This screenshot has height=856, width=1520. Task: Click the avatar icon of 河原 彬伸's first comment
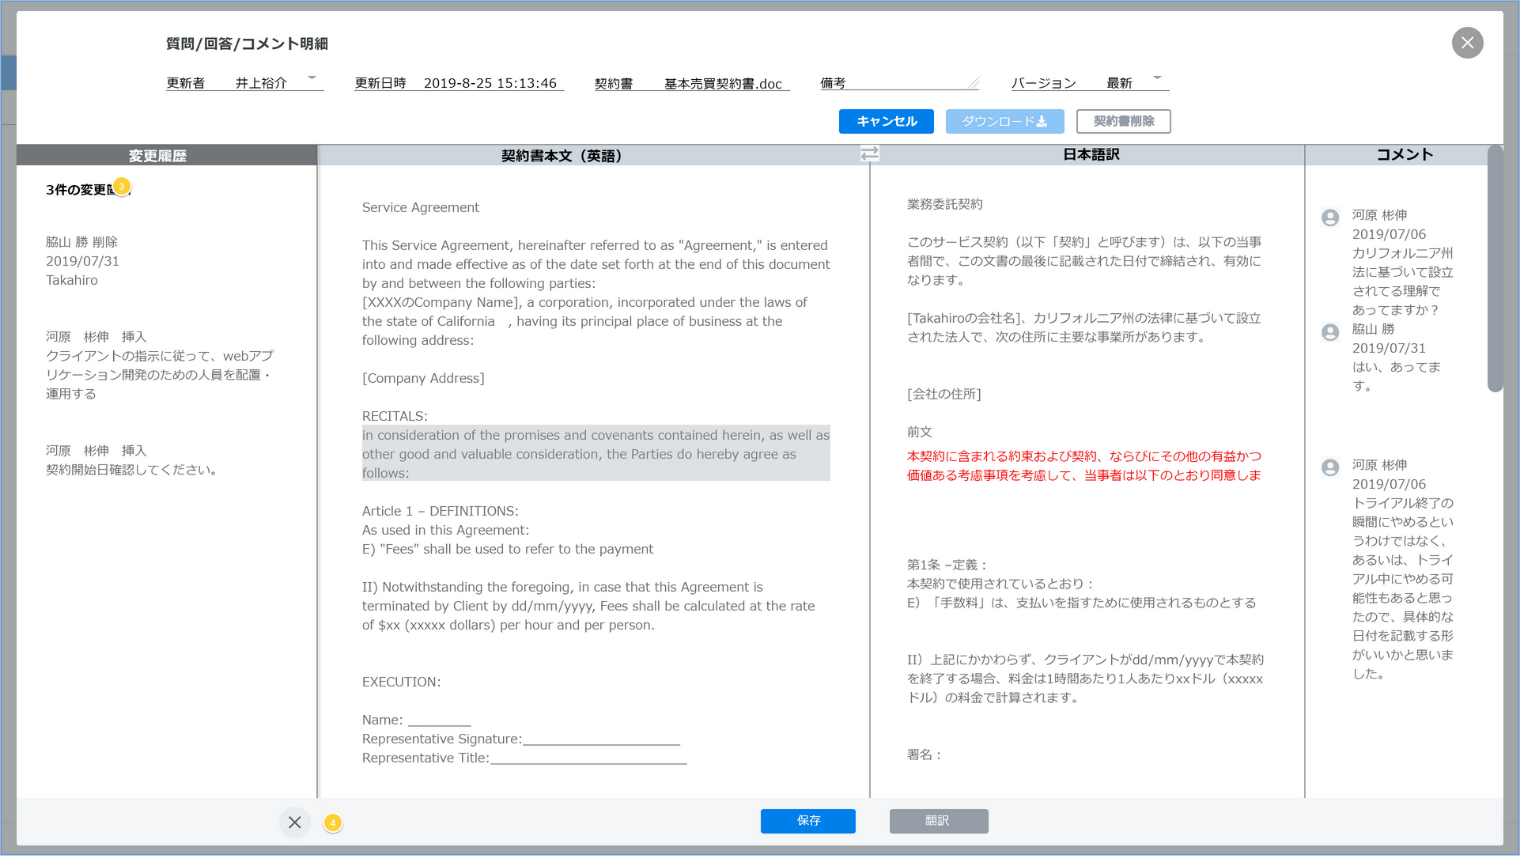1330,217
